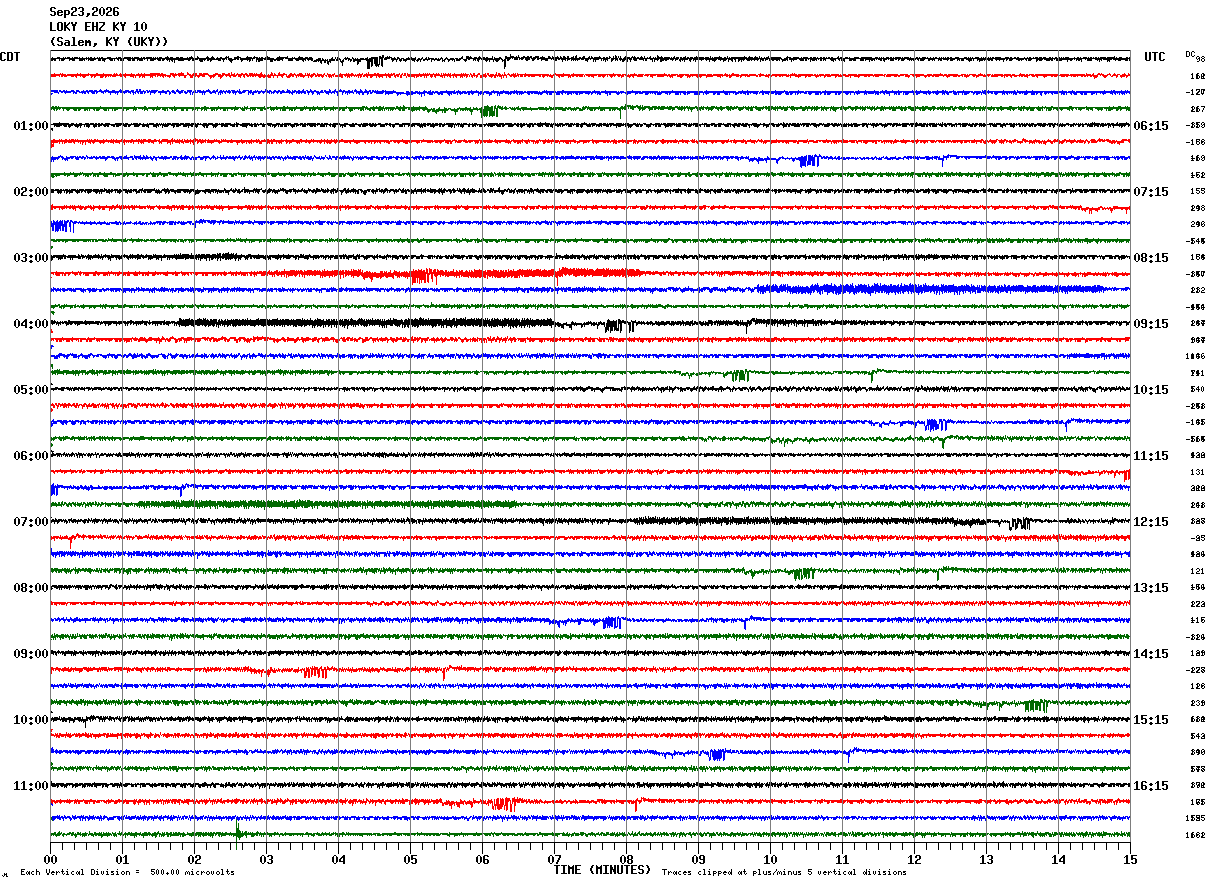Select the 09:15 UTC time label
Viewport: 1210px width, 886px height.
[x=1151, y=324]
